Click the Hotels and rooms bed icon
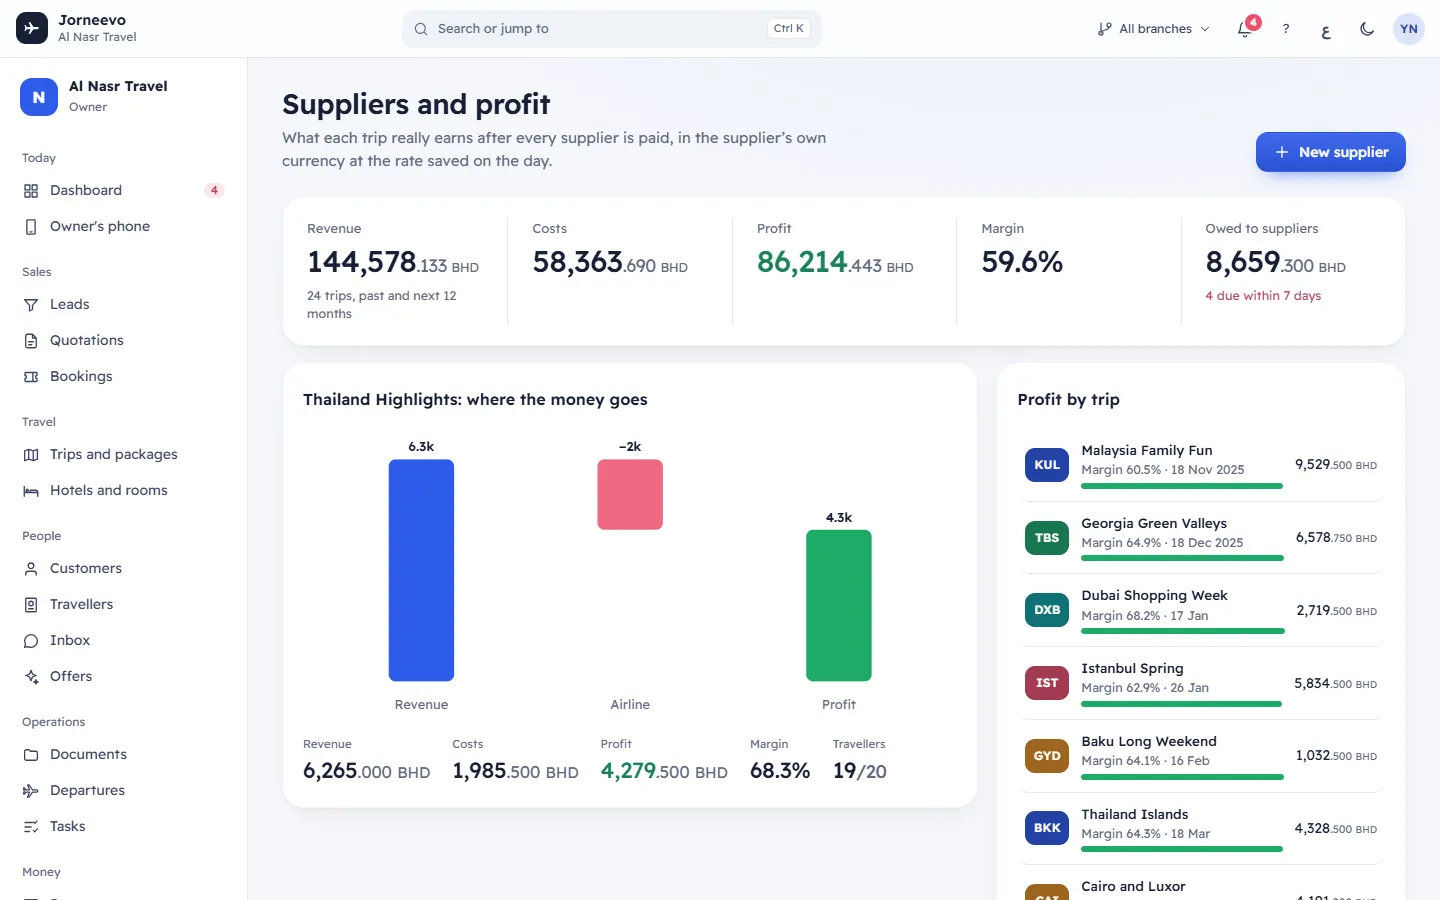The image size is (1440, 900). tap(31, 491)
